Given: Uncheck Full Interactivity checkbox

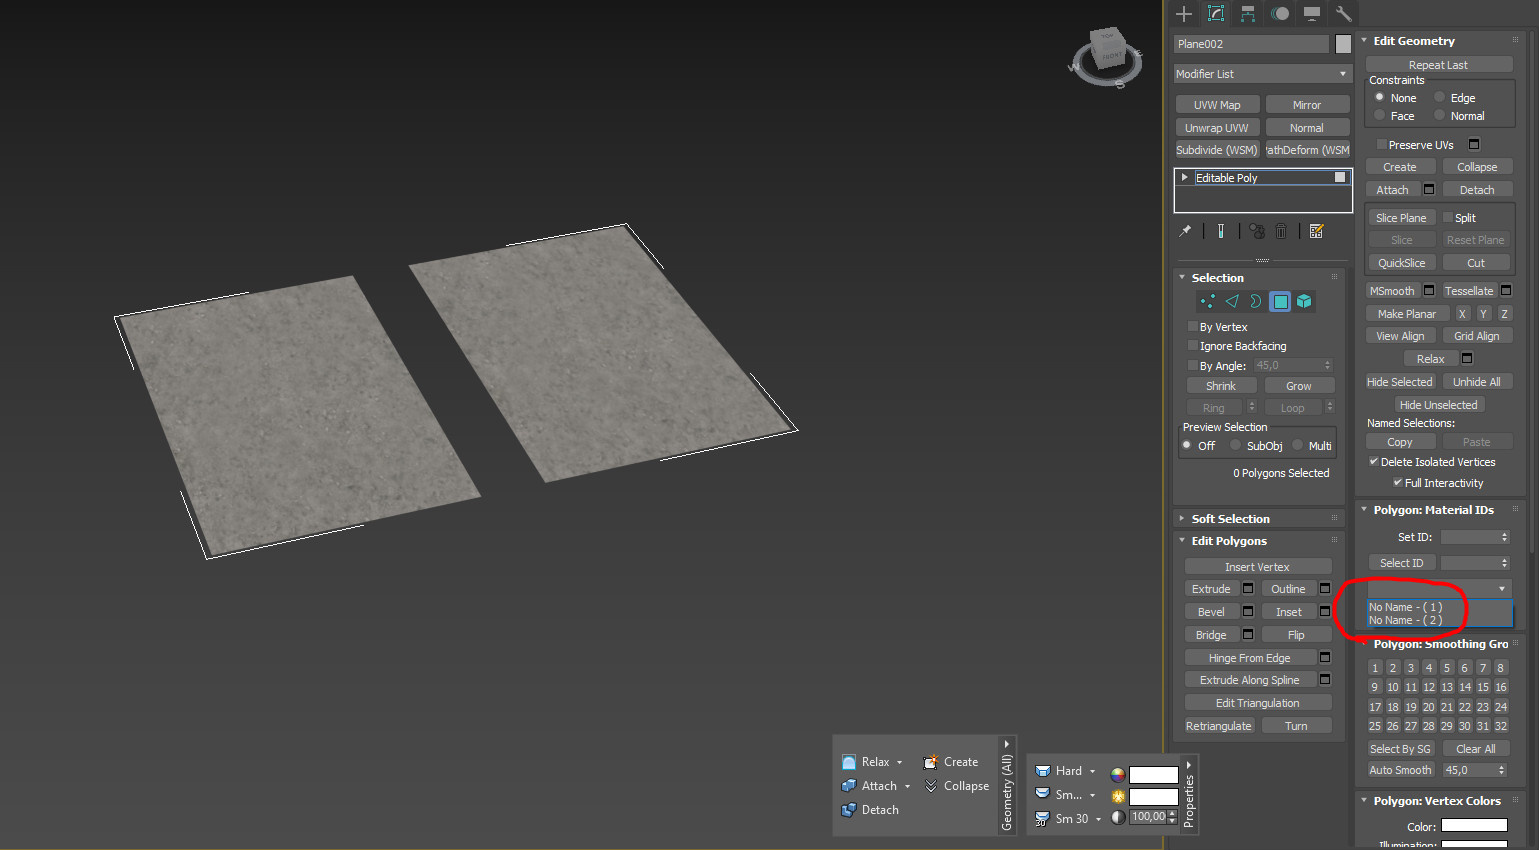Looking at the screenshot, I should 1398,483.
